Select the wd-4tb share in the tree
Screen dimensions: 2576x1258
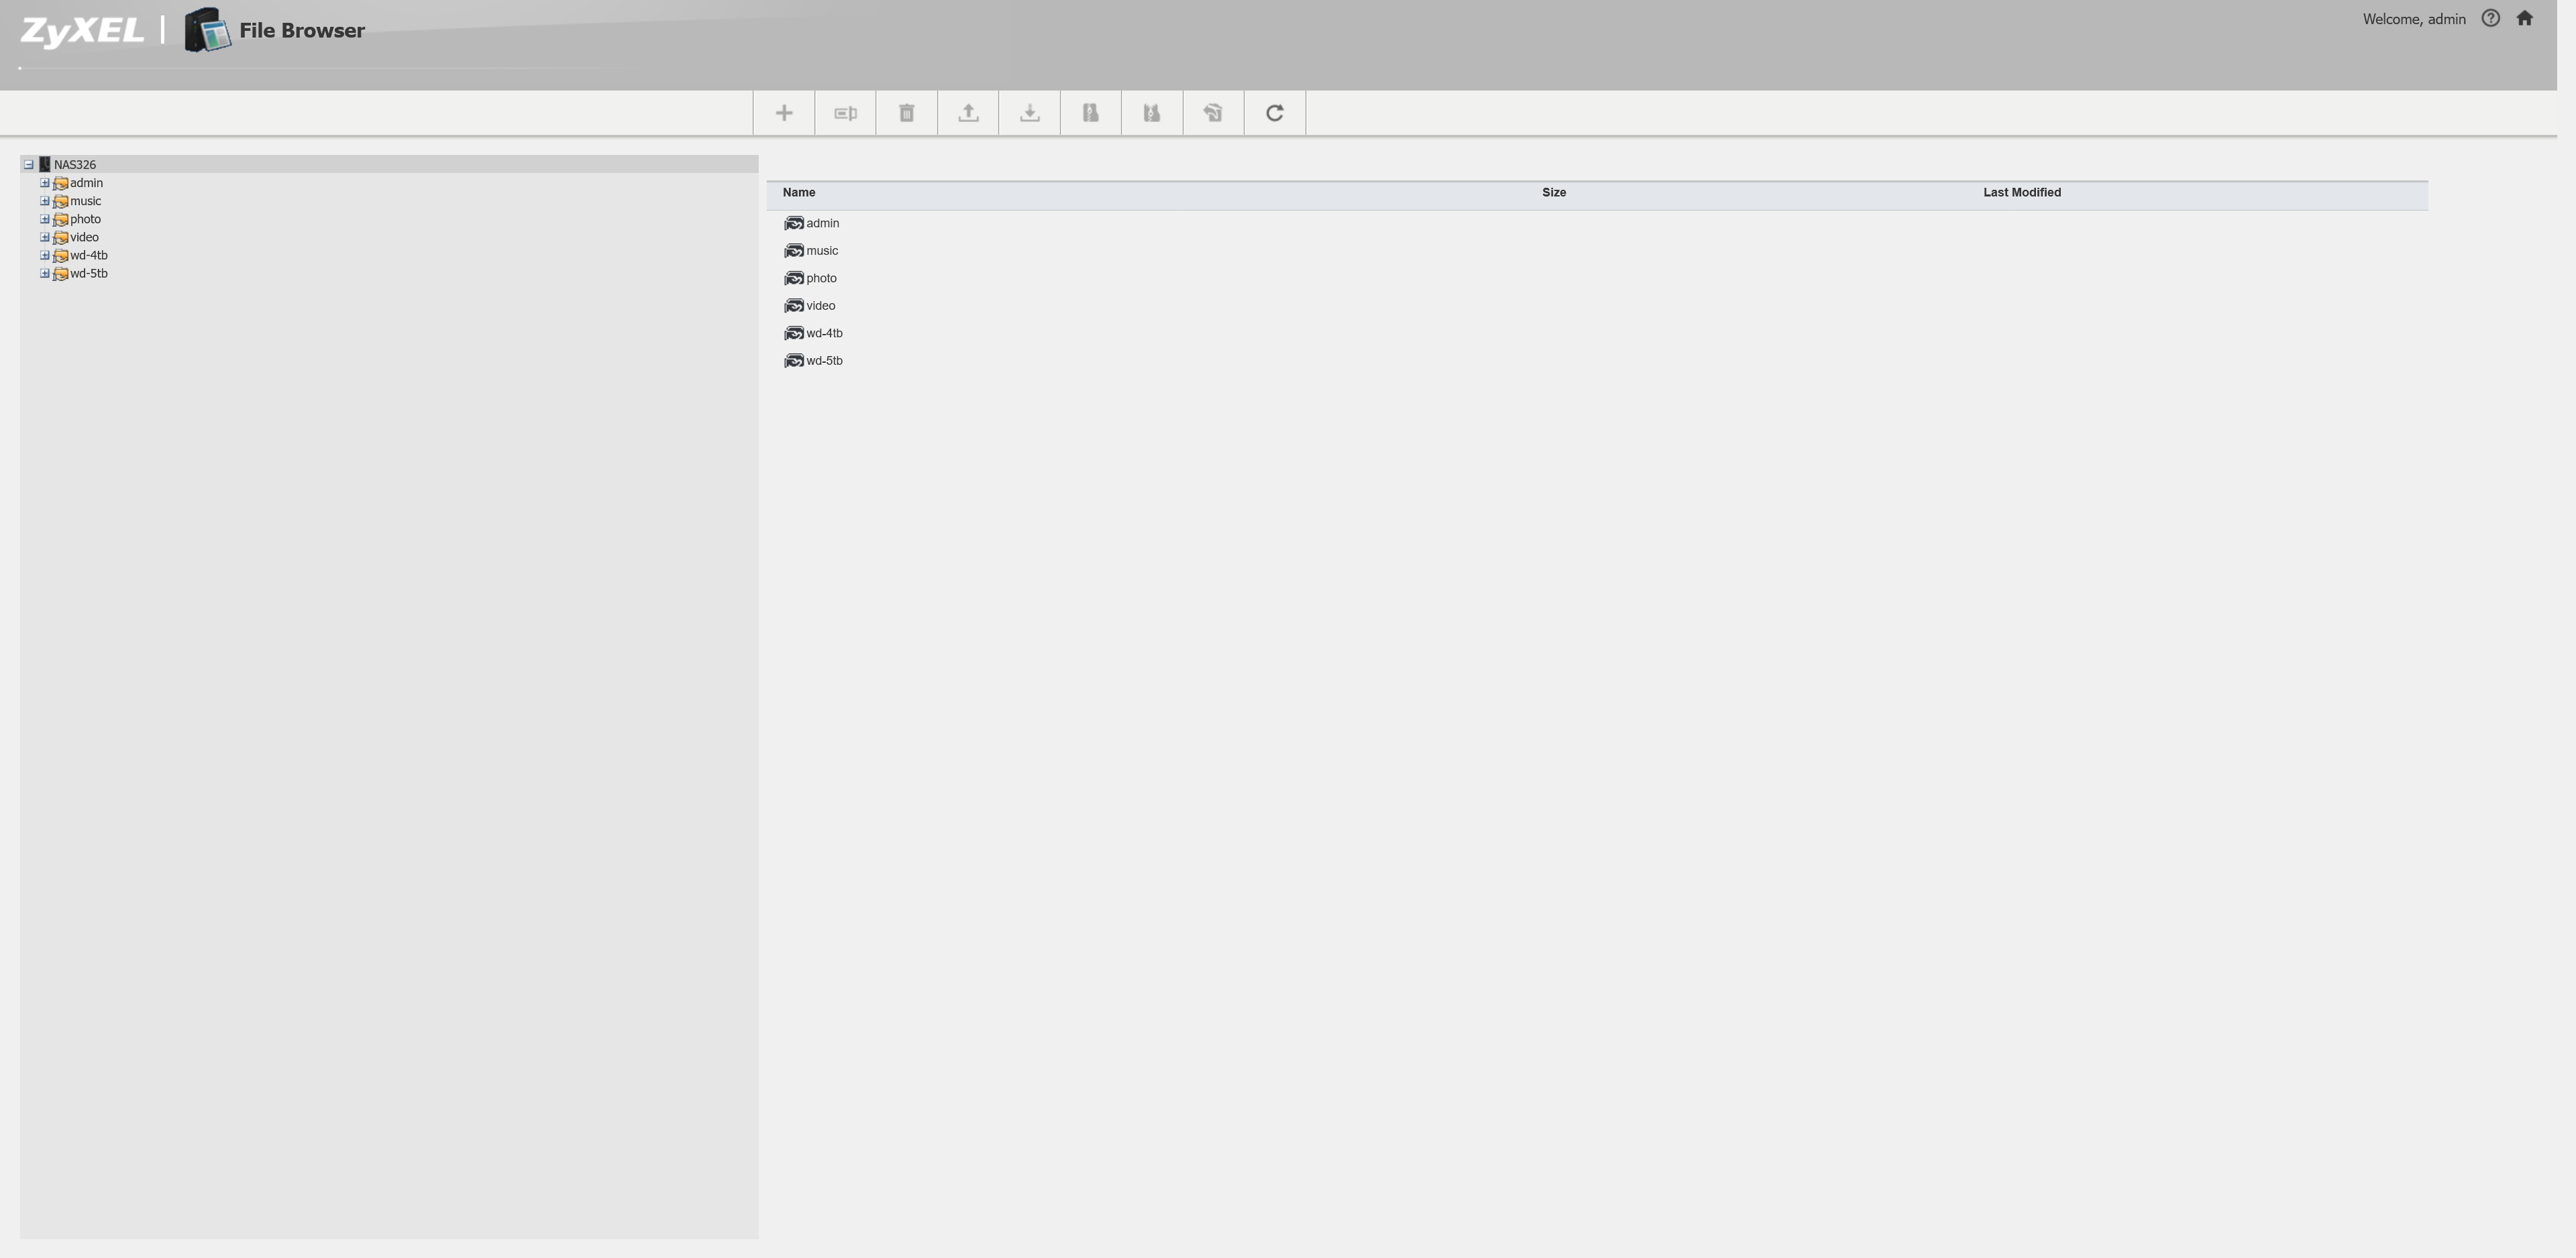click(89, 255)
